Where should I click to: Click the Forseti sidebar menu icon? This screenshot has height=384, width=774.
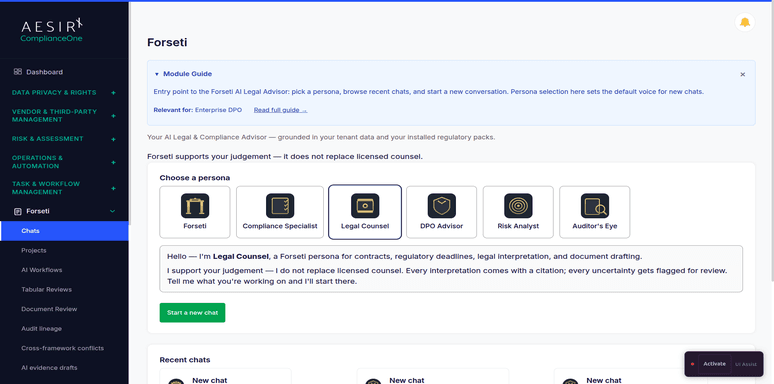[18, 211]
